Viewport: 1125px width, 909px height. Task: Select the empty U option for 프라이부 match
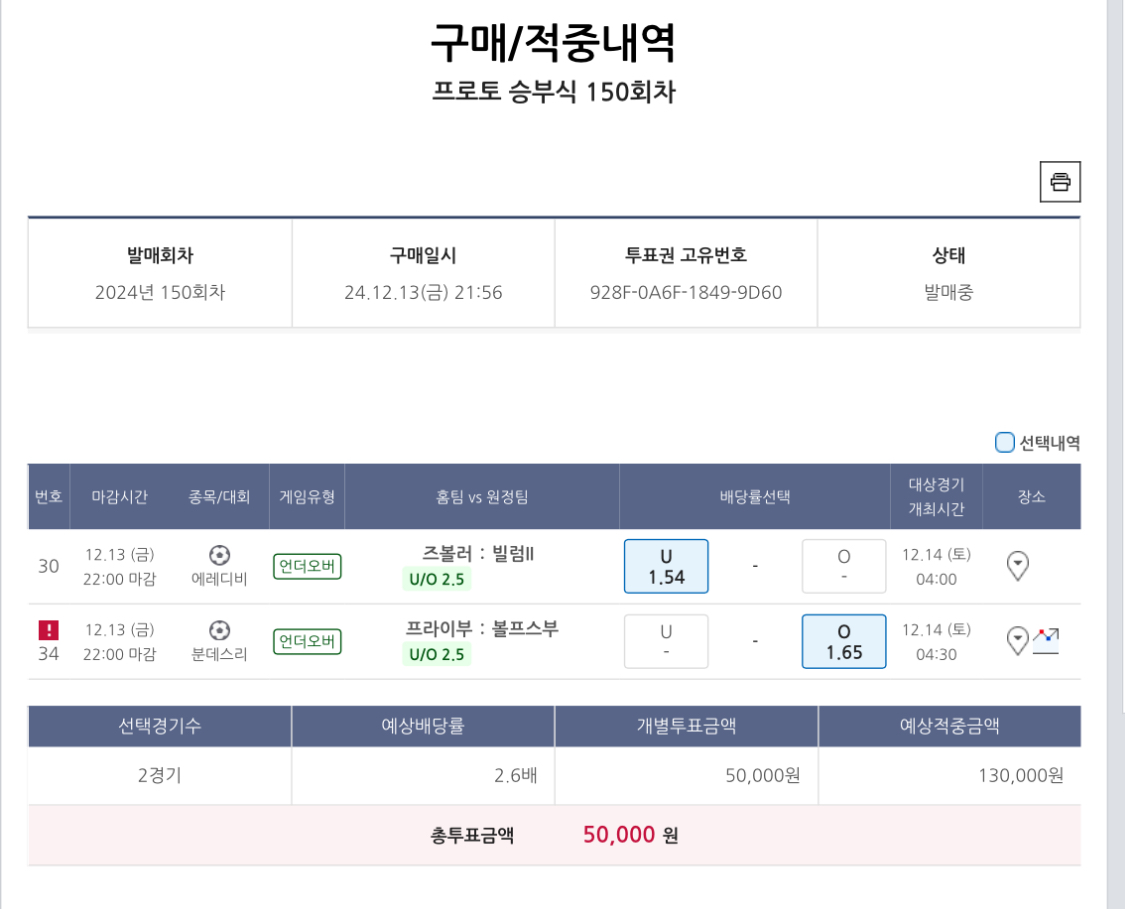click(x=666, y=641)
